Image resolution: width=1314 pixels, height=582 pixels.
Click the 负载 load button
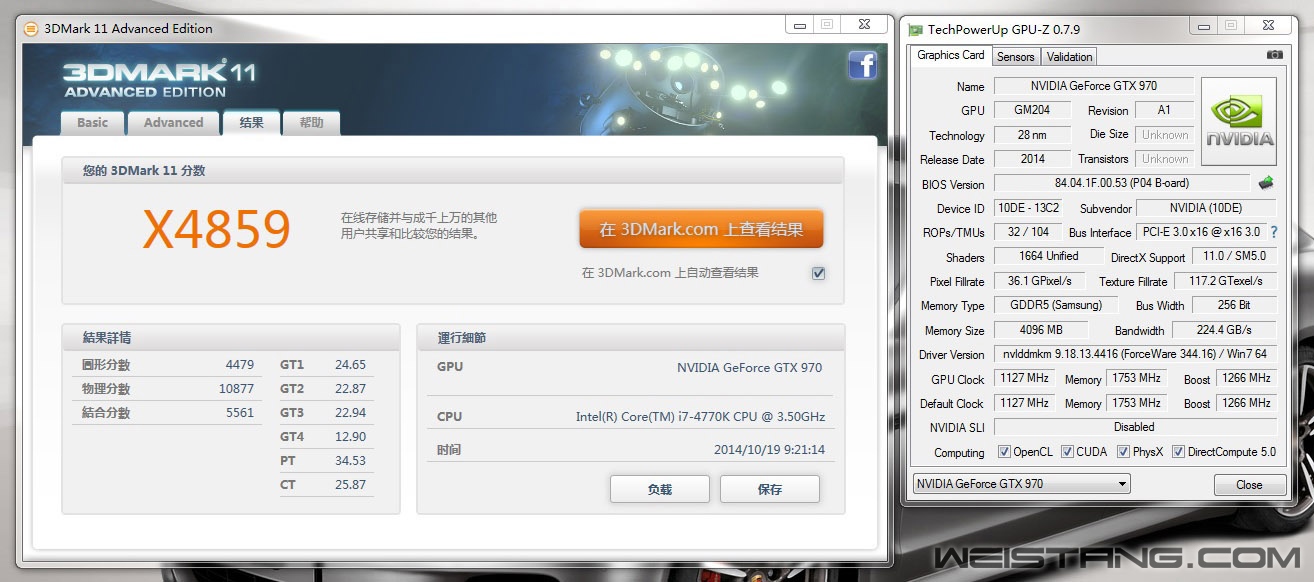(x=660, y=489)
